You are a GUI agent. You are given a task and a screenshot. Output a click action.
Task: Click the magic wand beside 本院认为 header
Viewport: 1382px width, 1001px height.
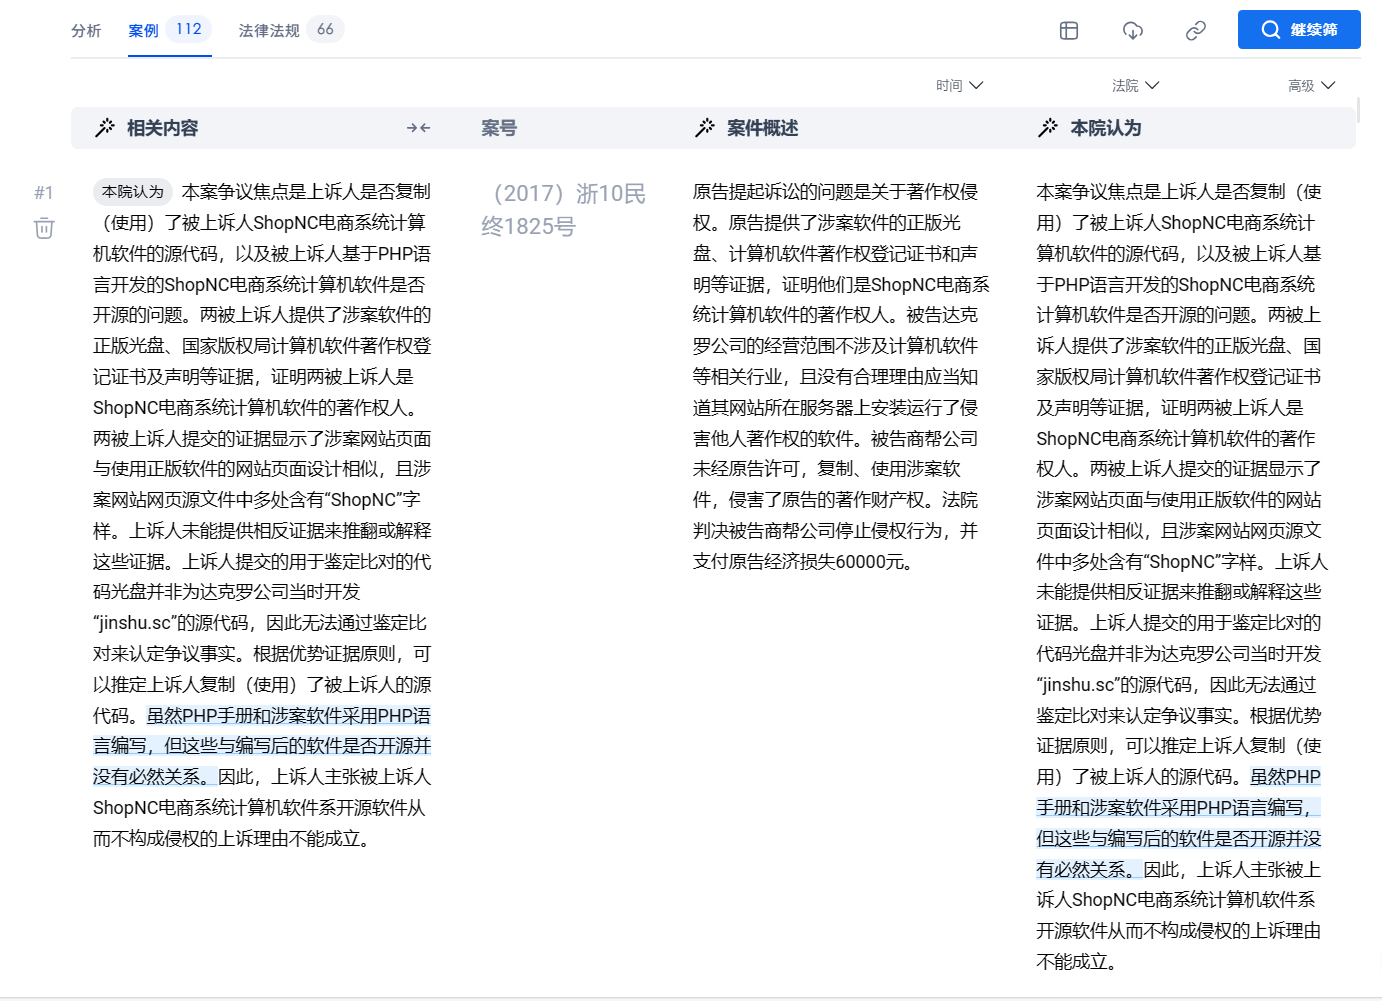click(x=1048, y=128)
